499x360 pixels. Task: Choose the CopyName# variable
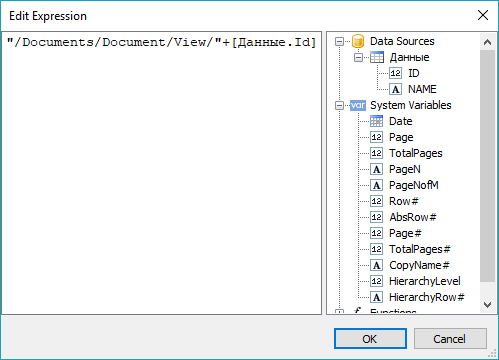point(419,265)
